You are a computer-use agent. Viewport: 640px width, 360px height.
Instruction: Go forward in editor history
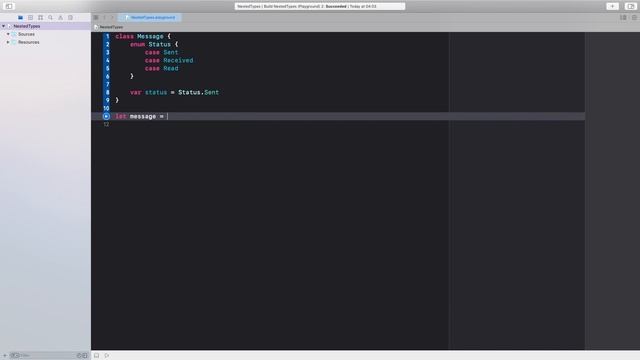(112, 18)
